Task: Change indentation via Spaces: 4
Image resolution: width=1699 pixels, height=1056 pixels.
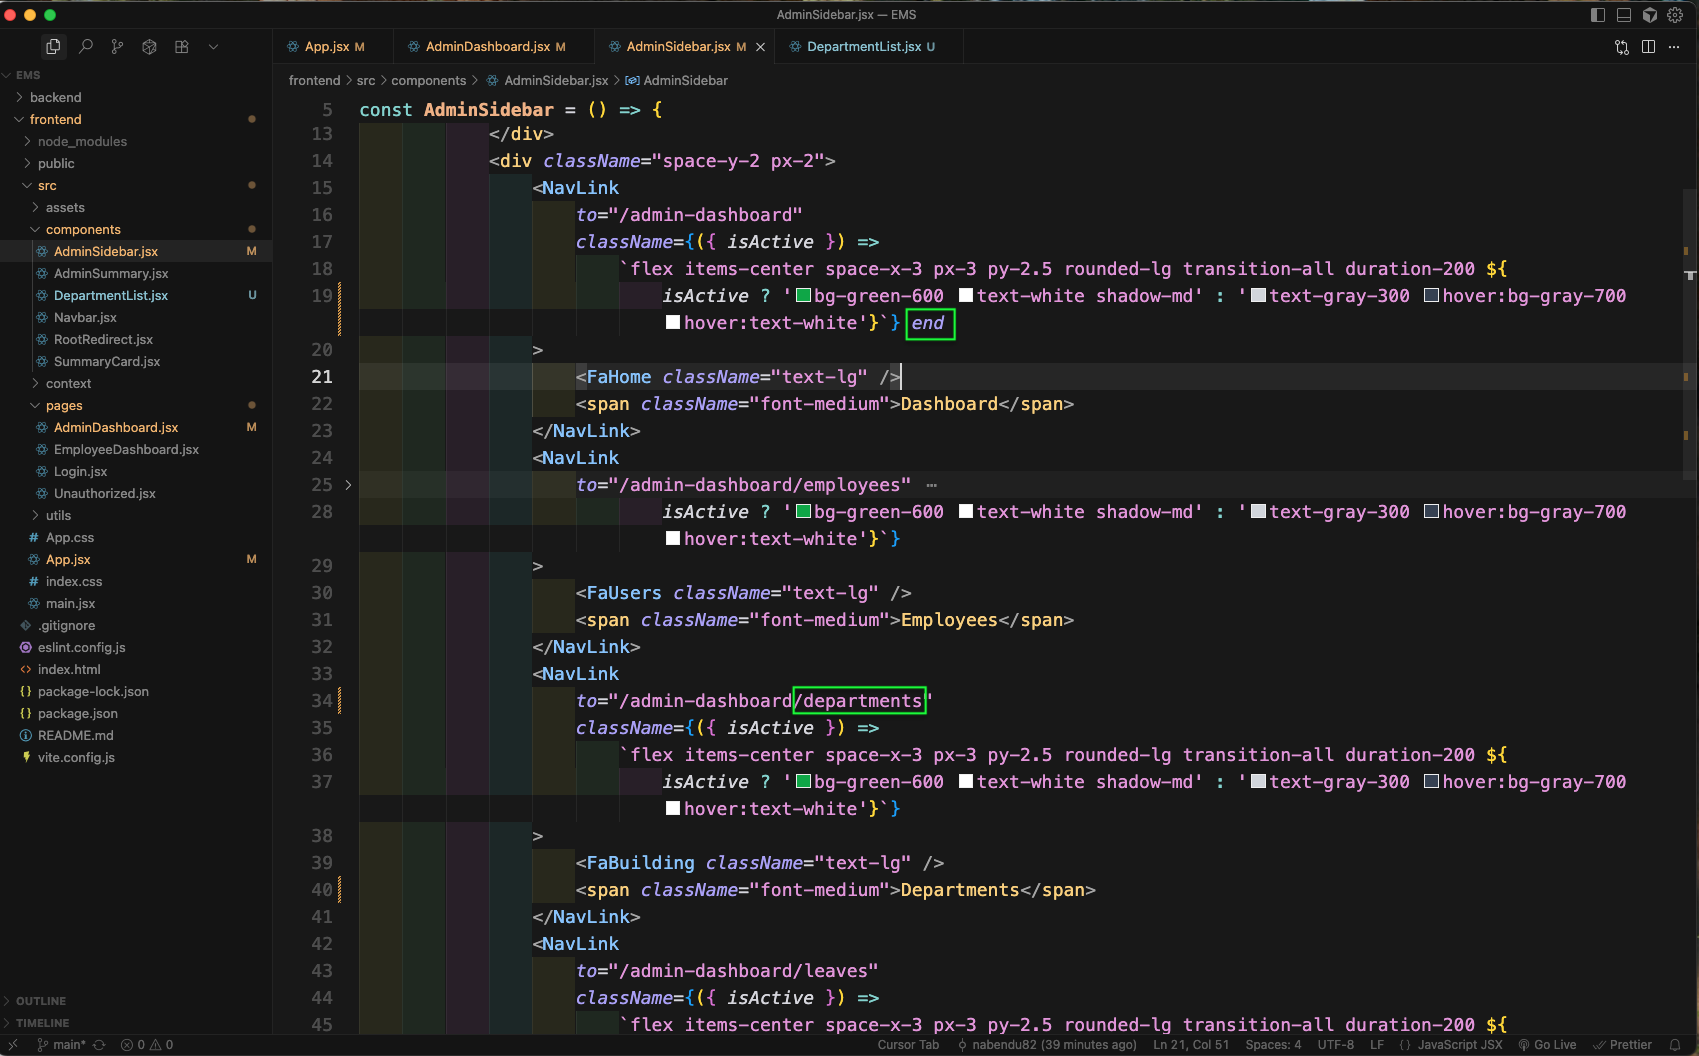Action: [1273, 1045]
